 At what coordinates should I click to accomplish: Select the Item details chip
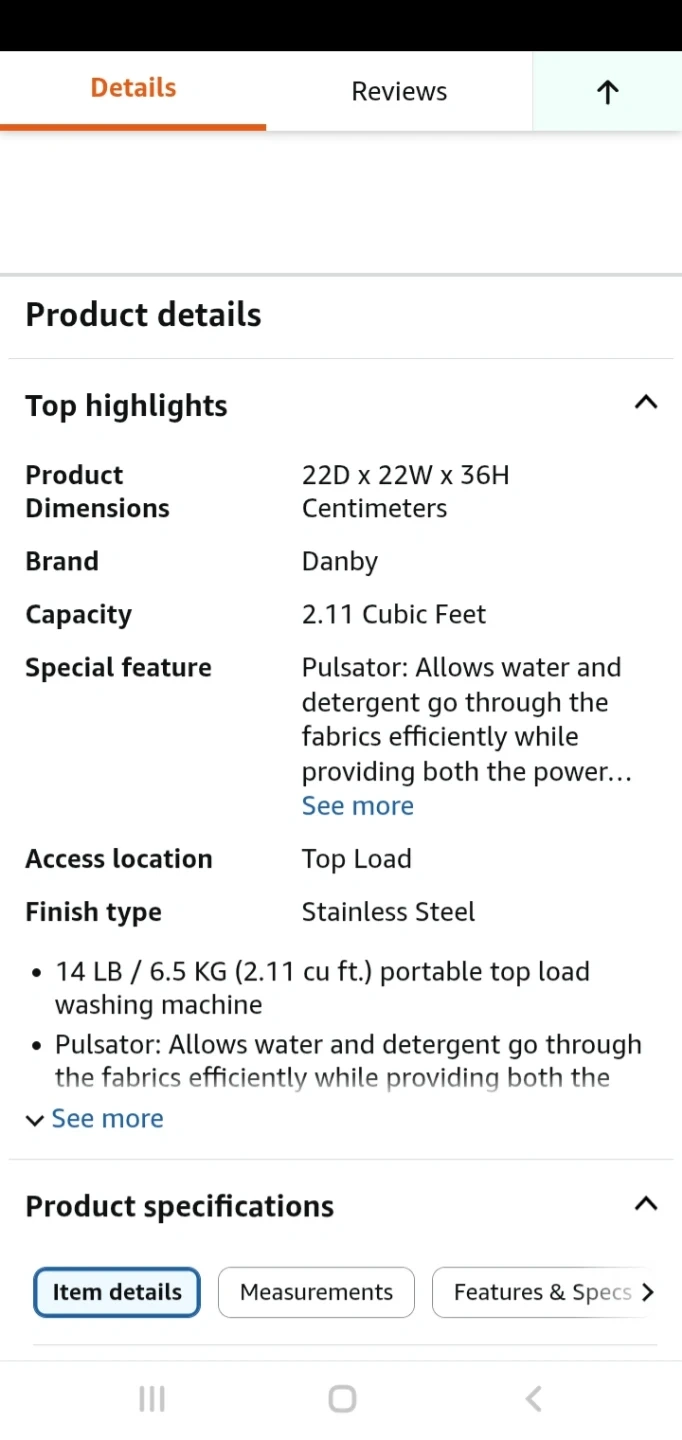[x=117, y=1292]
